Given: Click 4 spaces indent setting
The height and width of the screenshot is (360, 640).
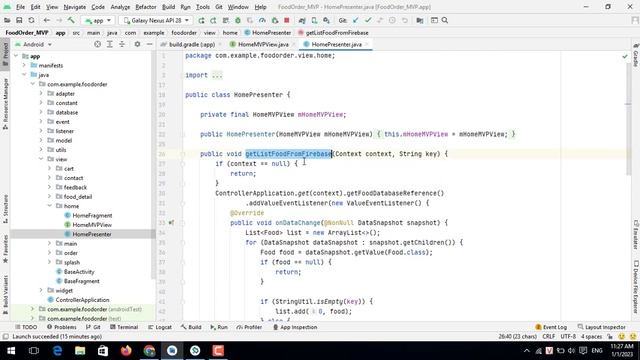Looking at the screenshot, I should pos(591,336).
